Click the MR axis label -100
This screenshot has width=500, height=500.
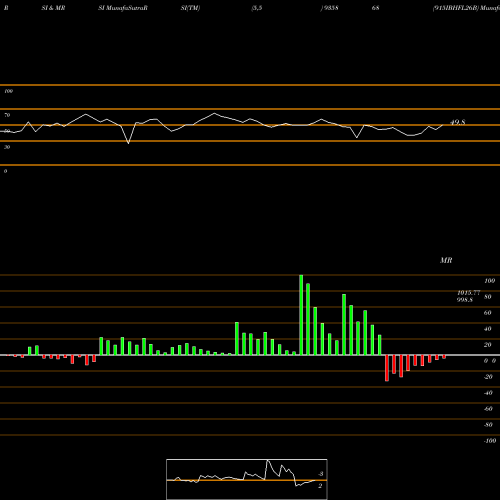pyautogui.click(x=490, y=441)
